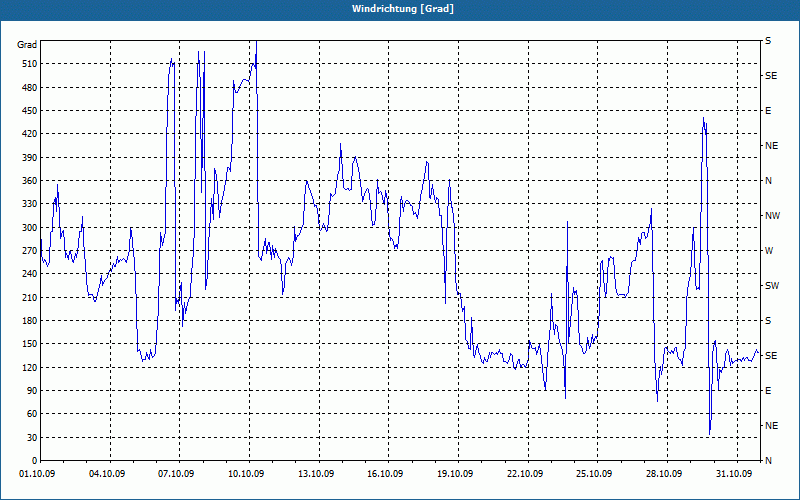Select the 180 value on the left axis
Screen dimensions: 800x500
tap(30, 321)
